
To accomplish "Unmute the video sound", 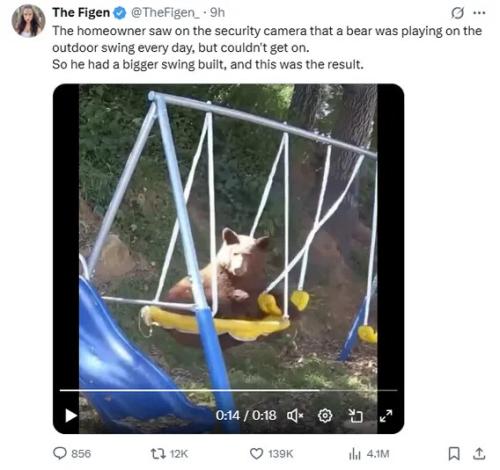I will [x=295, y=416].
